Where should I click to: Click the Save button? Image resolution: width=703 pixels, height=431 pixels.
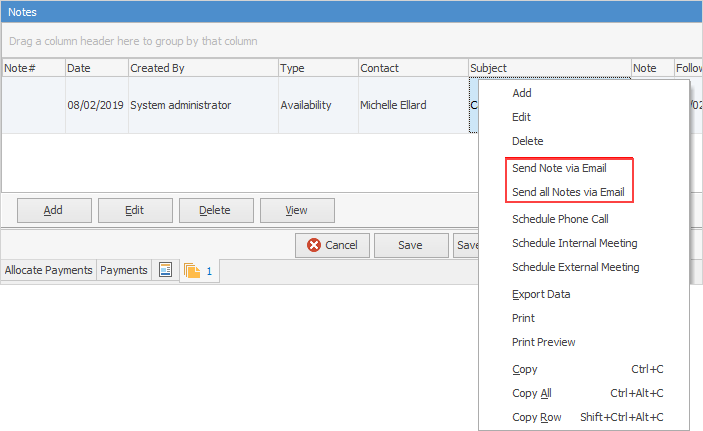pos(411,245)
